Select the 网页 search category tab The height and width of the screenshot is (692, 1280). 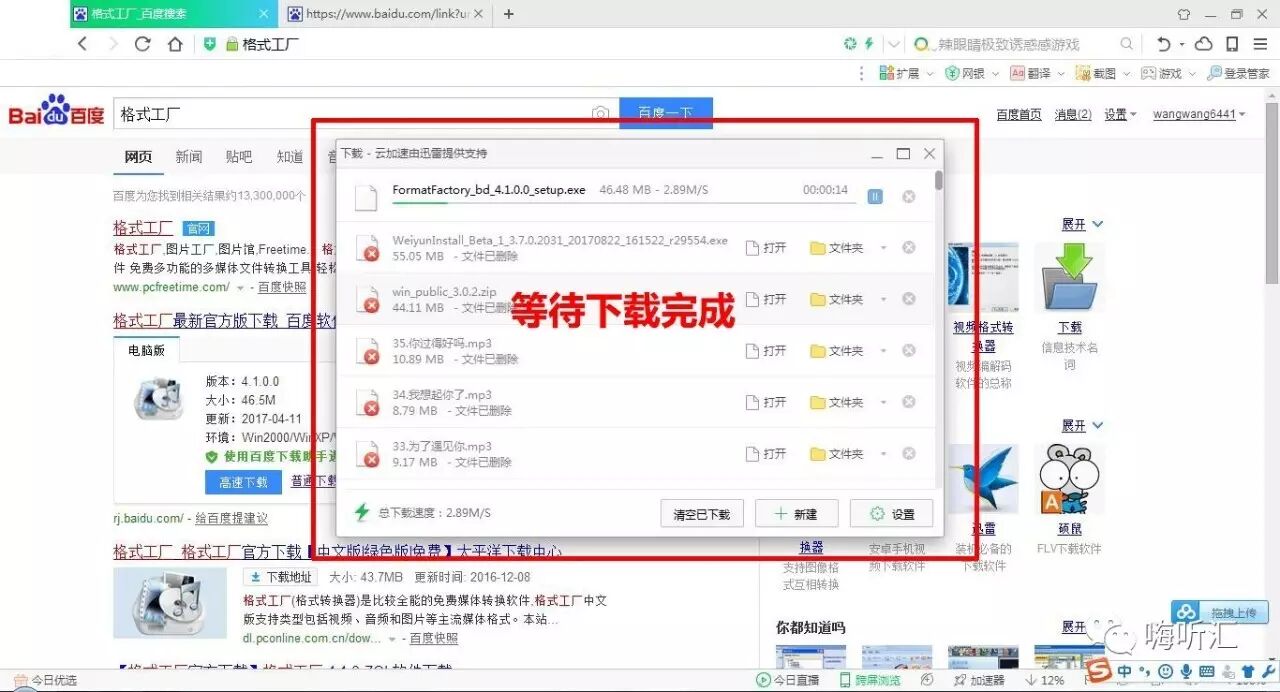138,157
